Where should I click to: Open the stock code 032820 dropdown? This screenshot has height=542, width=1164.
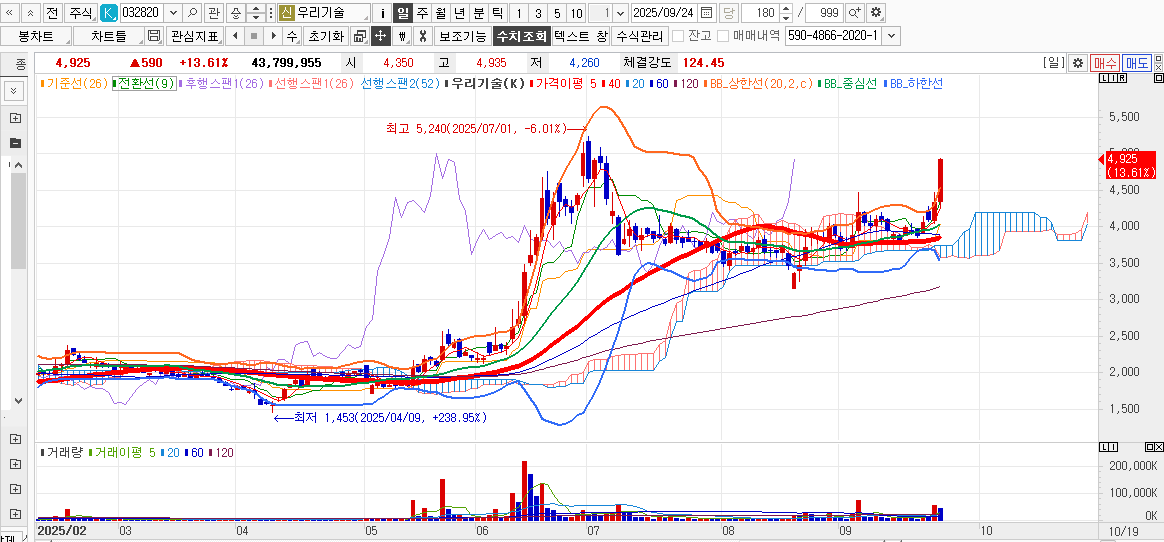pos(172,13)
